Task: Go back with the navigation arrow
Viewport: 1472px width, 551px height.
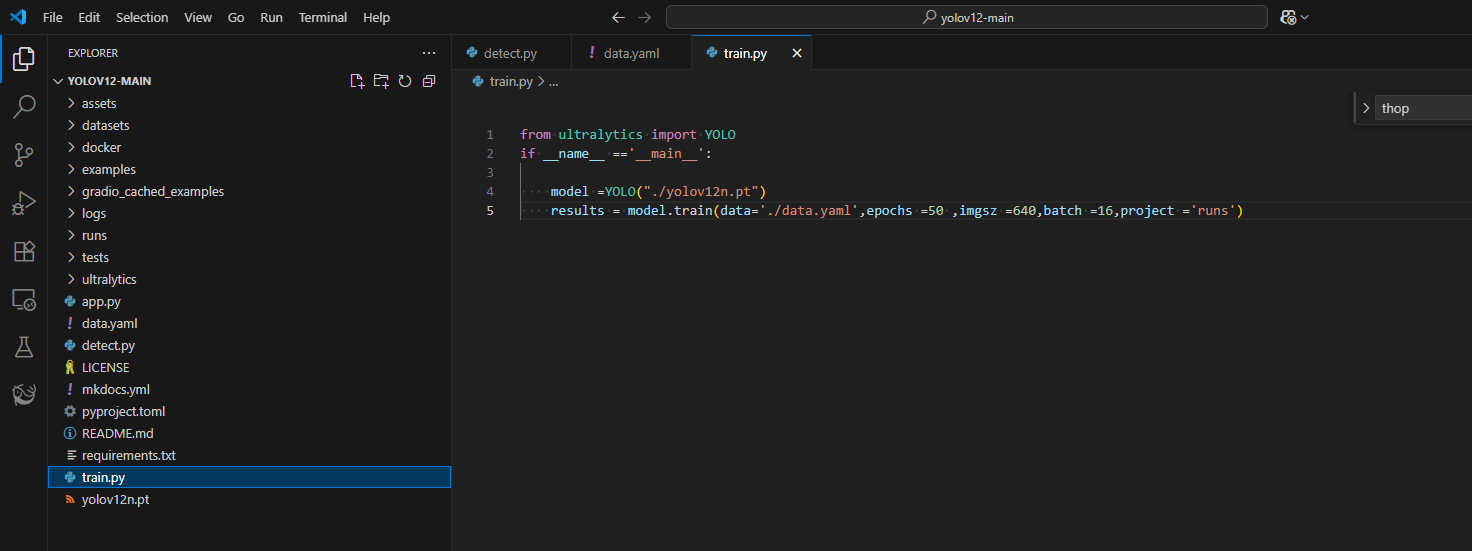Action: tap(618, 17)
